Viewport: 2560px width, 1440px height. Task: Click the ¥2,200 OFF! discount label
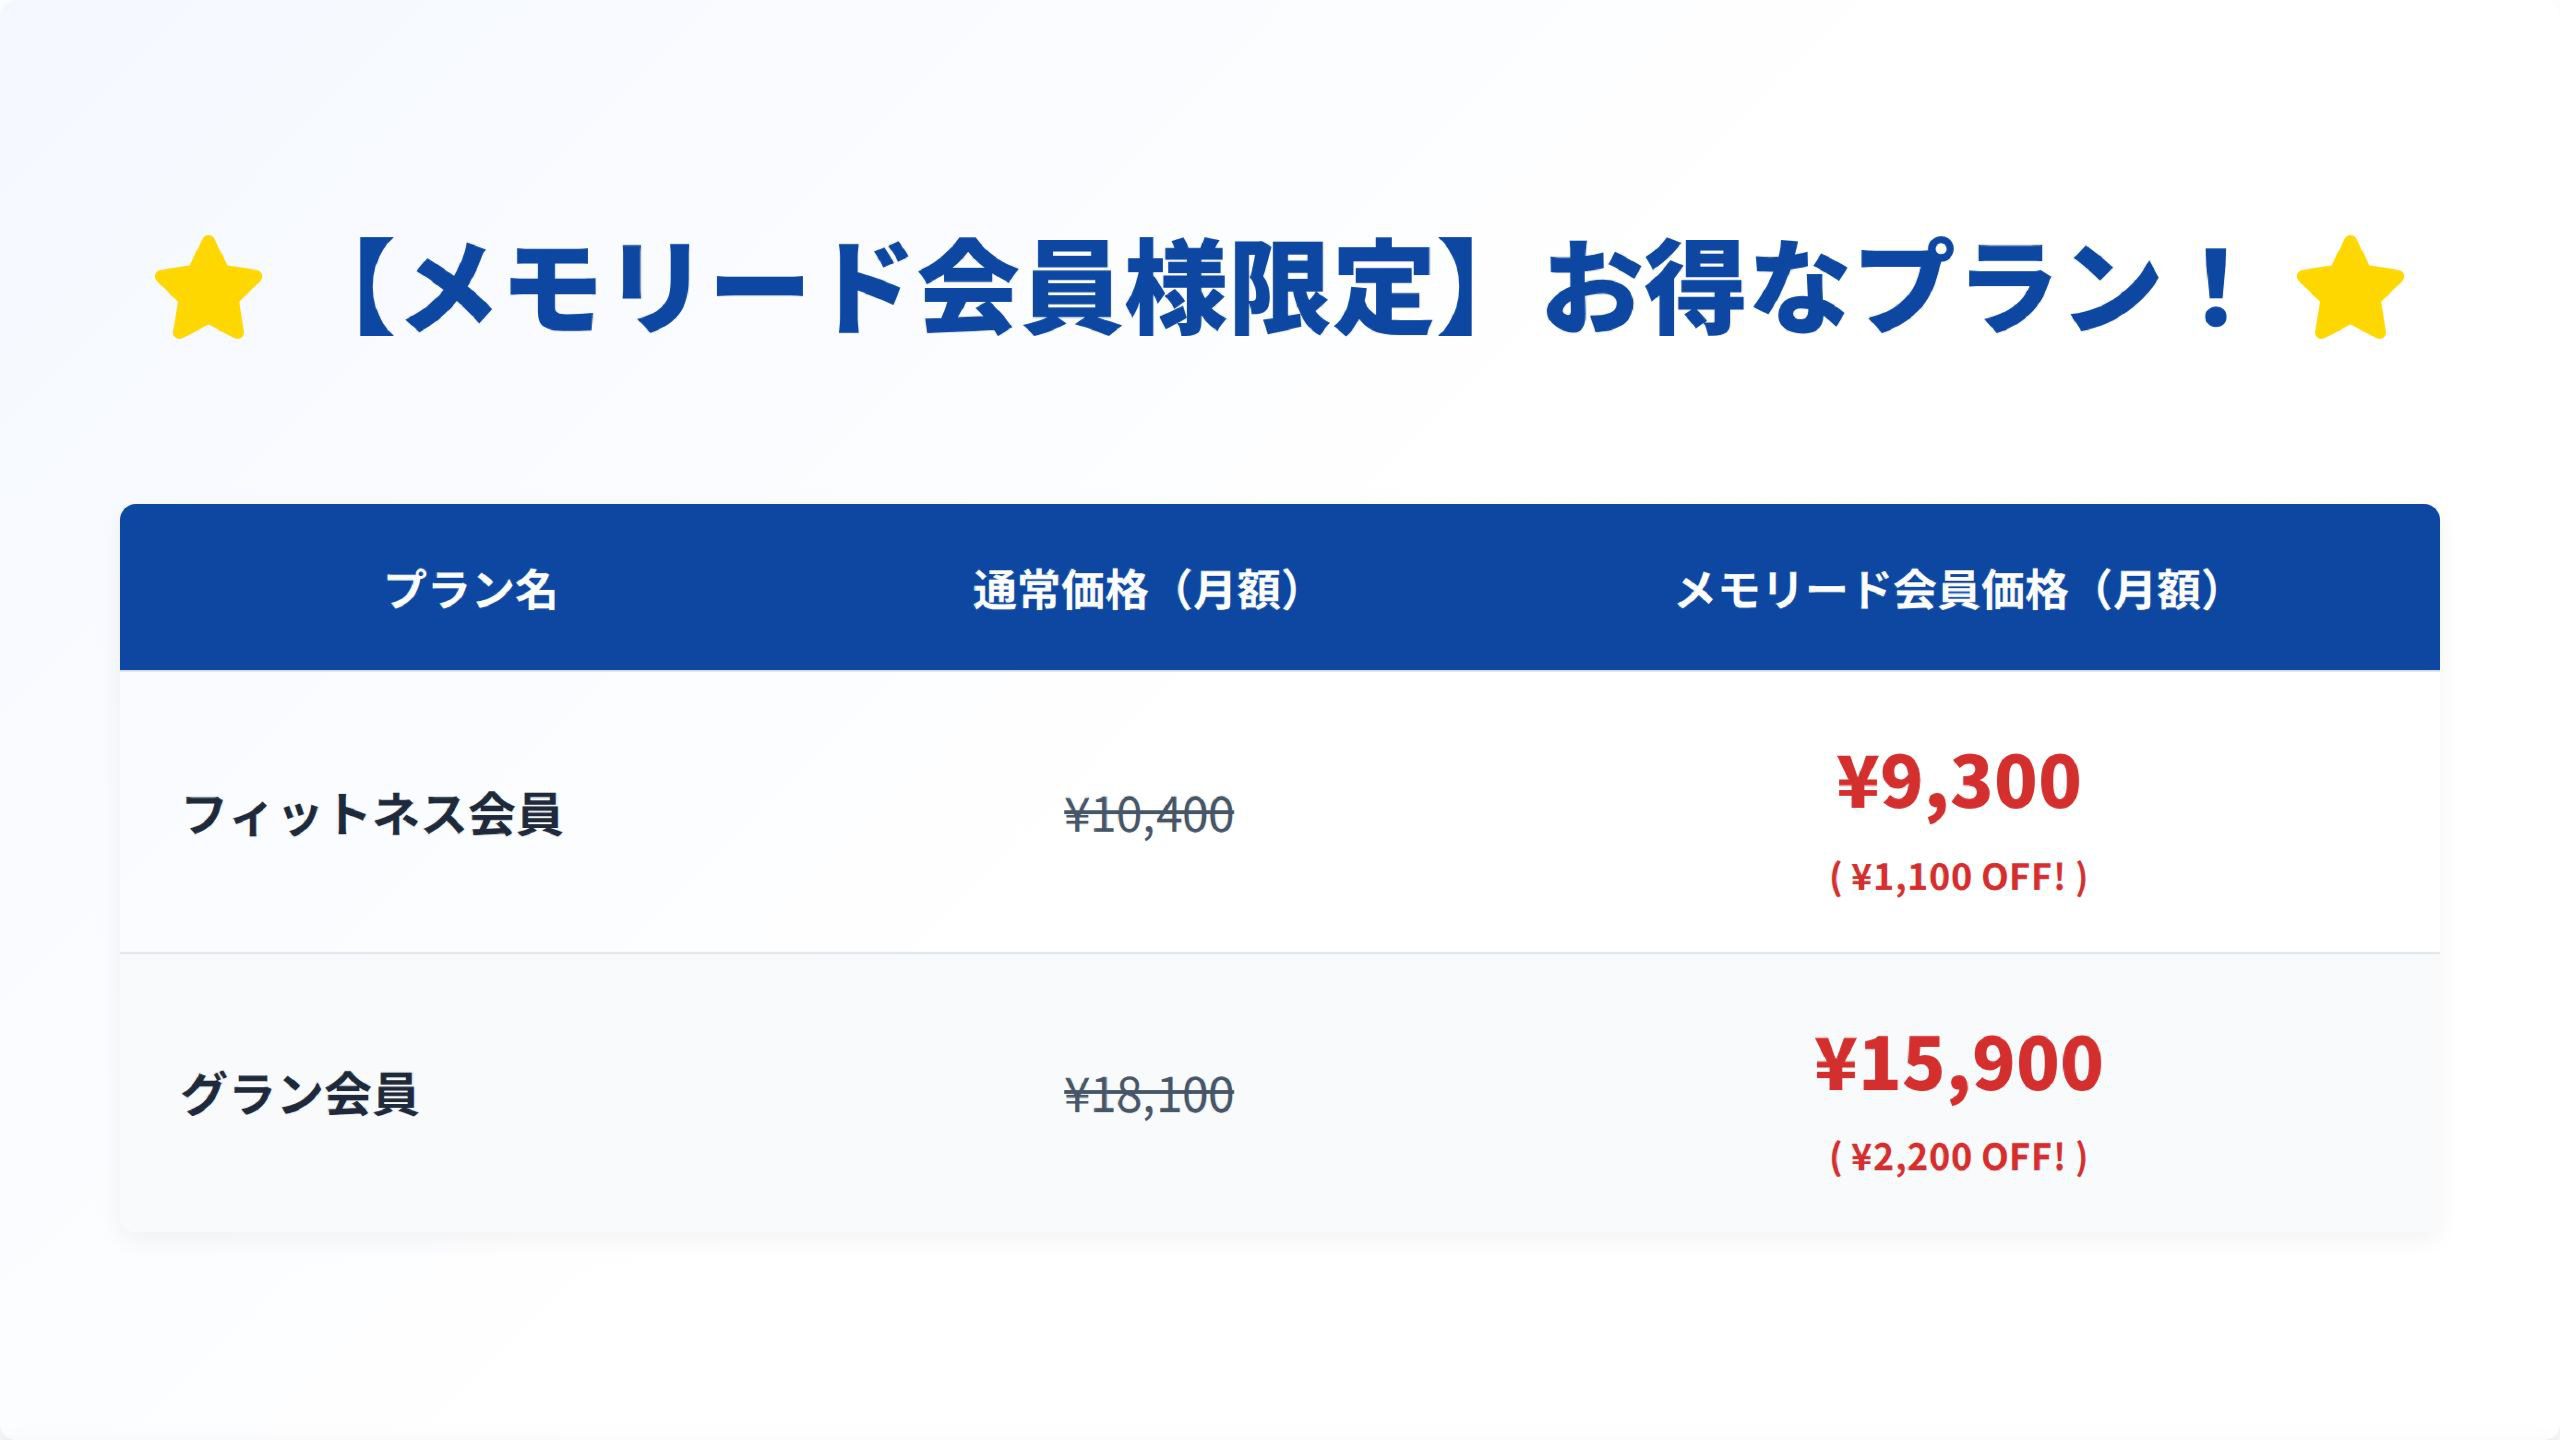pos(1958,1157)
